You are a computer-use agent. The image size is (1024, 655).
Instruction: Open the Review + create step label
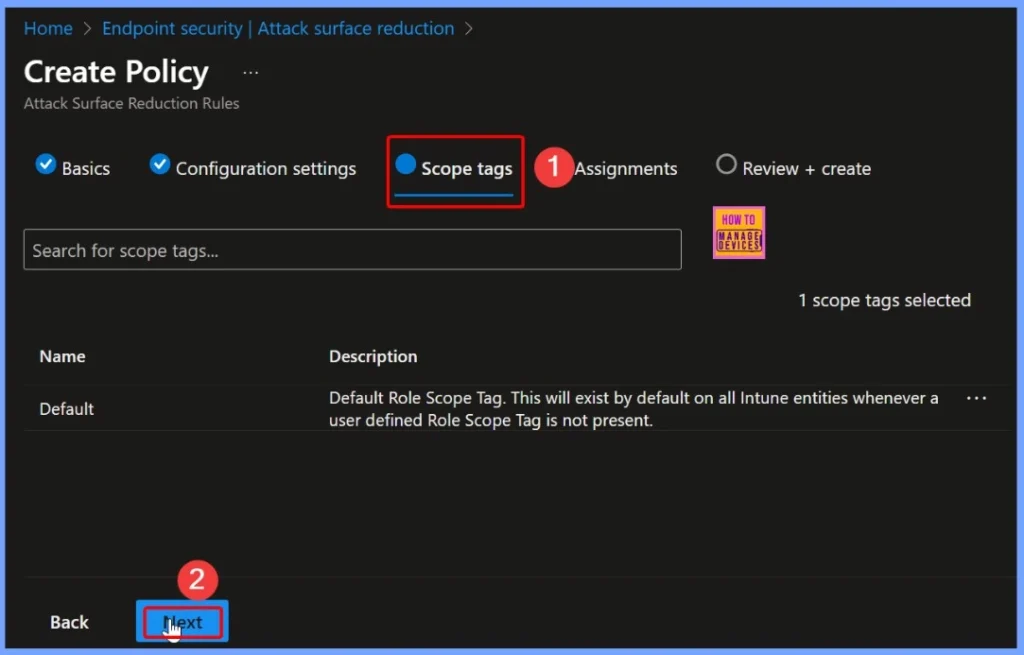click(806, 169)
